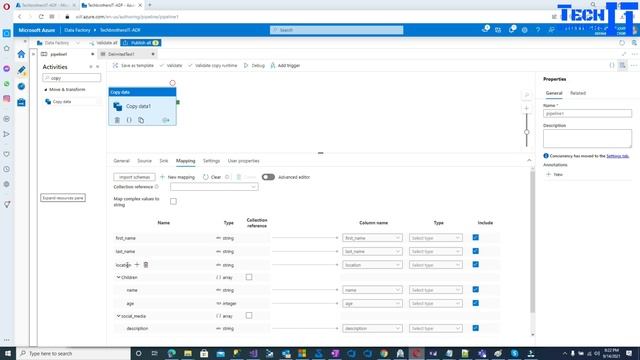Switch to the General activity tab

click(121, 161)
